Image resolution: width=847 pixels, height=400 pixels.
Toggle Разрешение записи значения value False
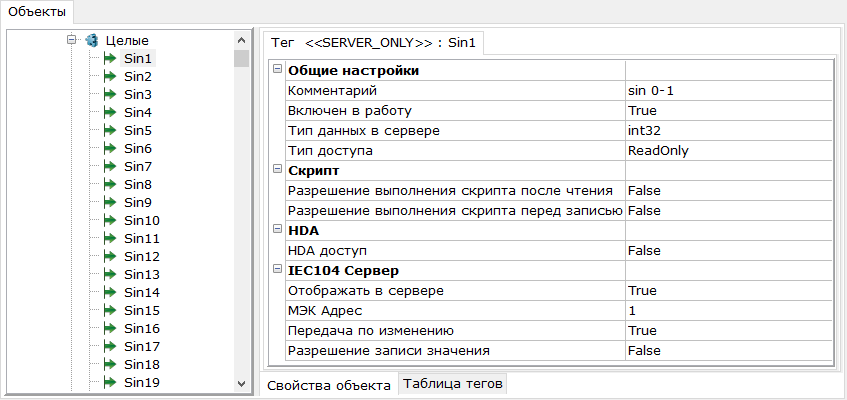pyautogui.click(x=728, y=350)
